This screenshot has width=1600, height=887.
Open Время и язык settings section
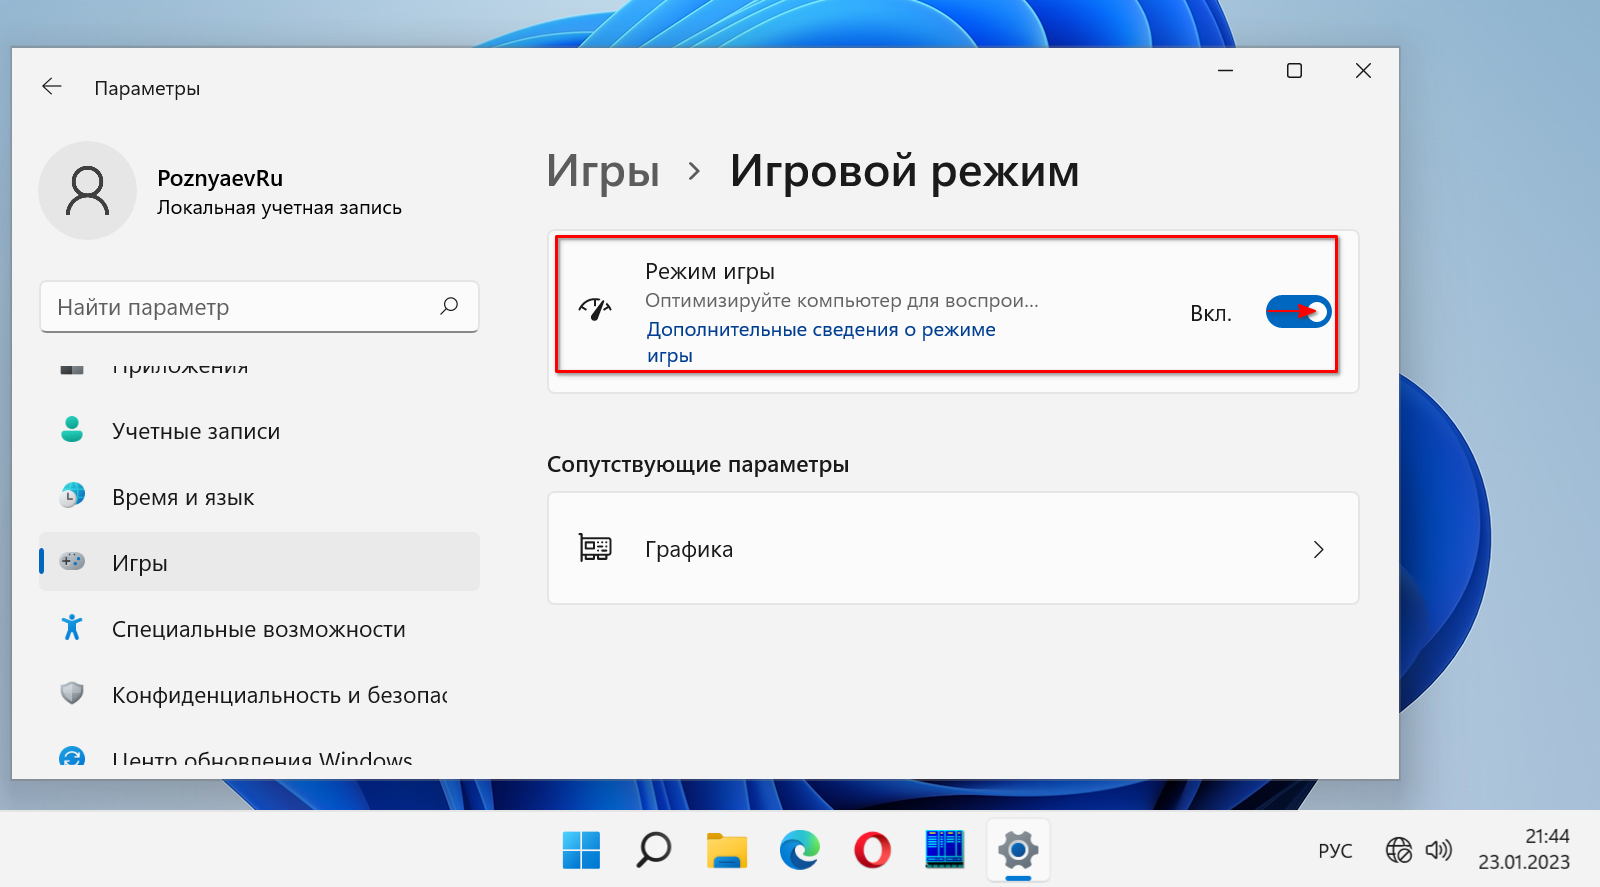pos(183,497)
